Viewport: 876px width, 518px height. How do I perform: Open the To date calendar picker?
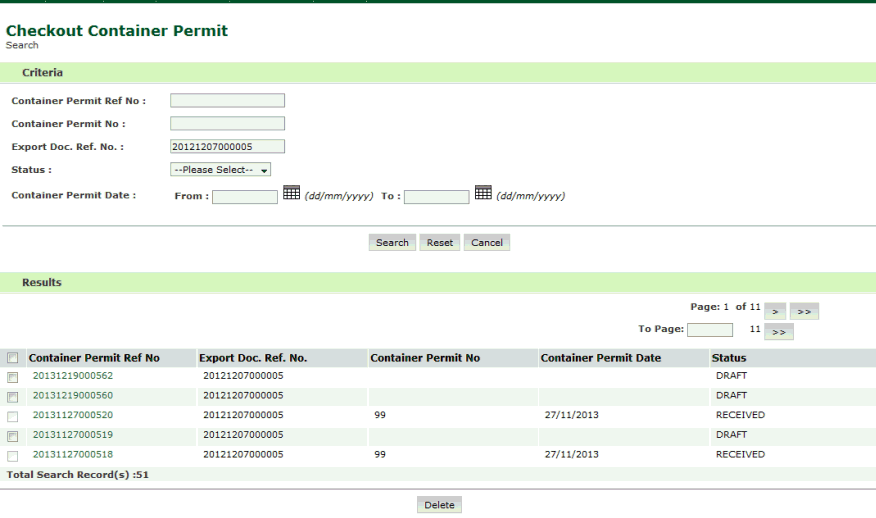click(x=483, y=193)
